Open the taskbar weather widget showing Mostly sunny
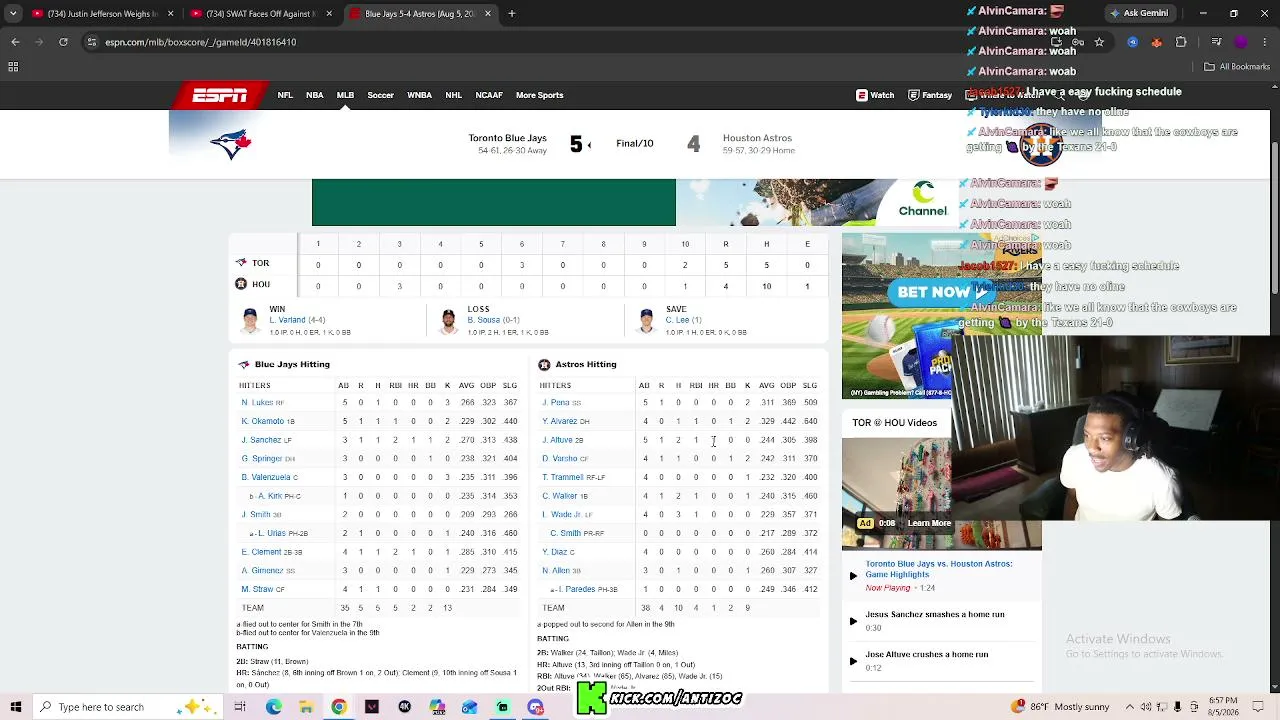This screenshot has height=720, width=1280. pyautogui.click(x=1060, y=707)
